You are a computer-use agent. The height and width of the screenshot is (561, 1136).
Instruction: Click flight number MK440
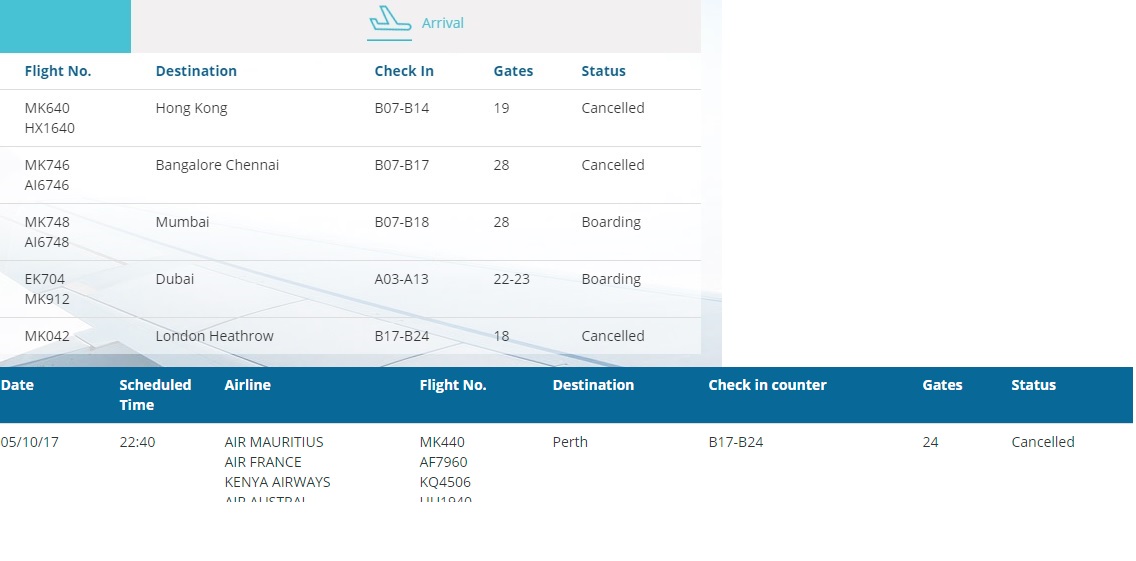click(442, 442)
